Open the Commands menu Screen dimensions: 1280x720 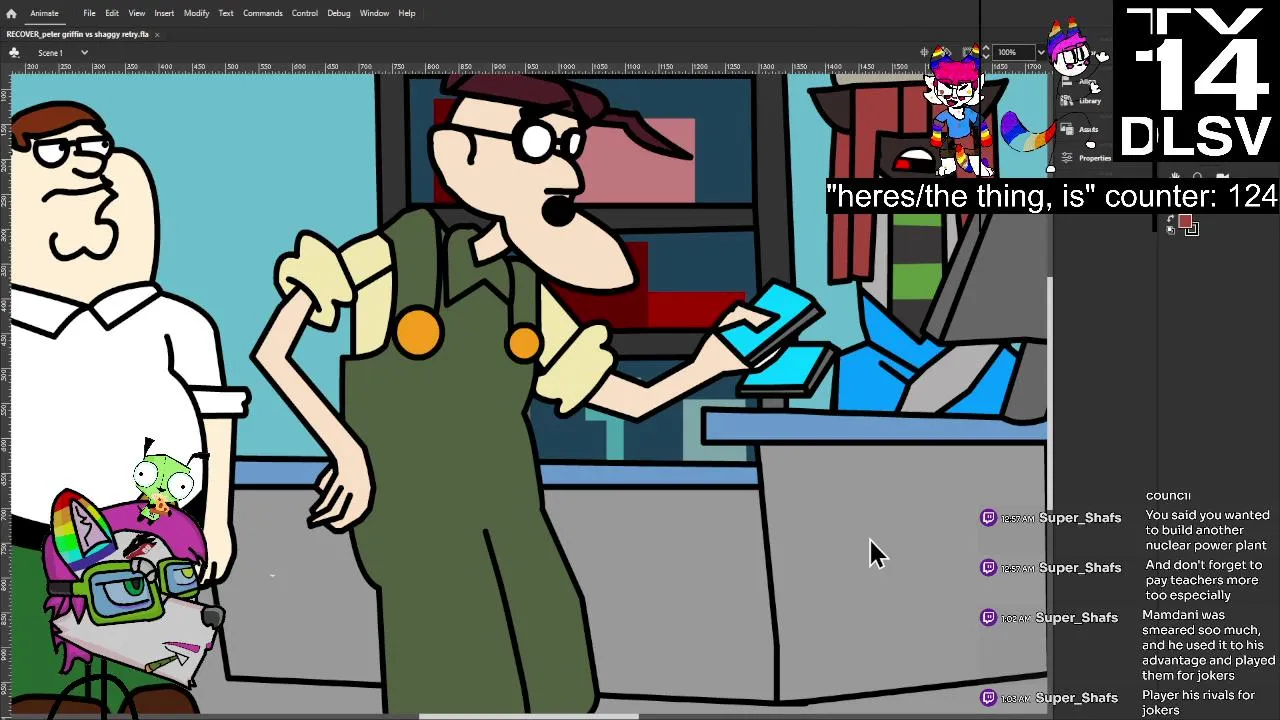pyautogui.click(x=263, y=13)
